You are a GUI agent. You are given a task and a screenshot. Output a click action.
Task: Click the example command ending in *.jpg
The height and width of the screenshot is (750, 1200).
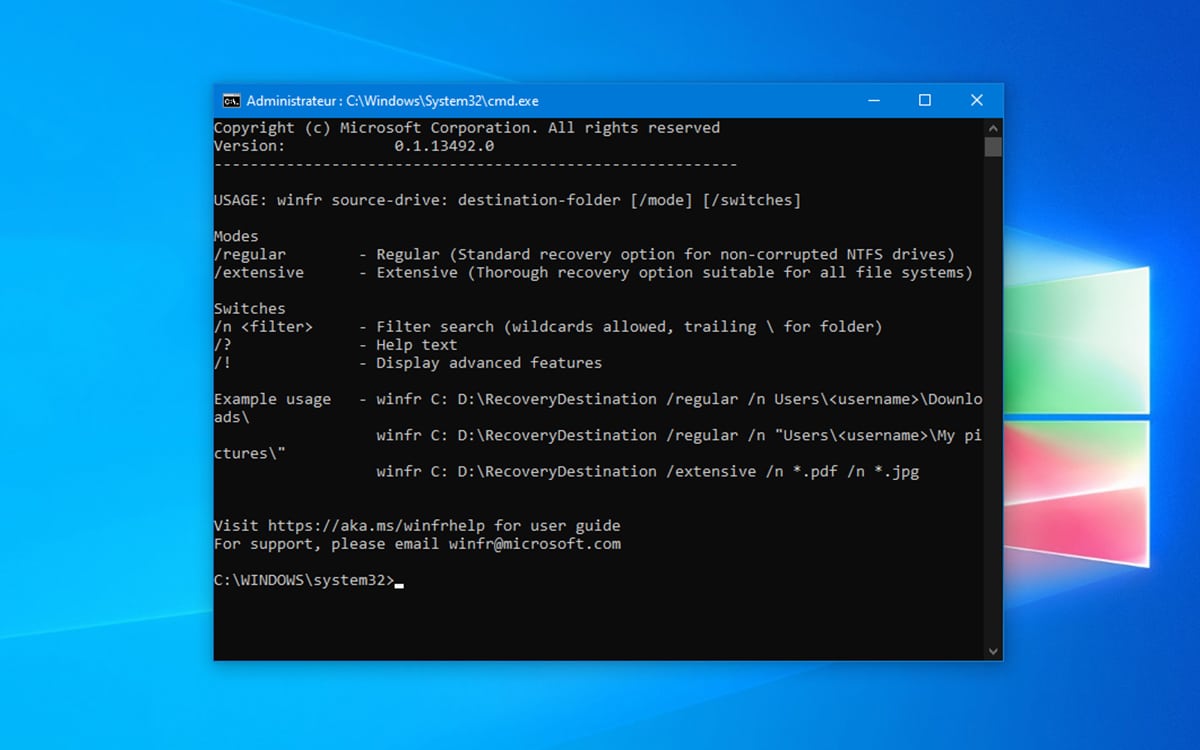click(648, 471)
